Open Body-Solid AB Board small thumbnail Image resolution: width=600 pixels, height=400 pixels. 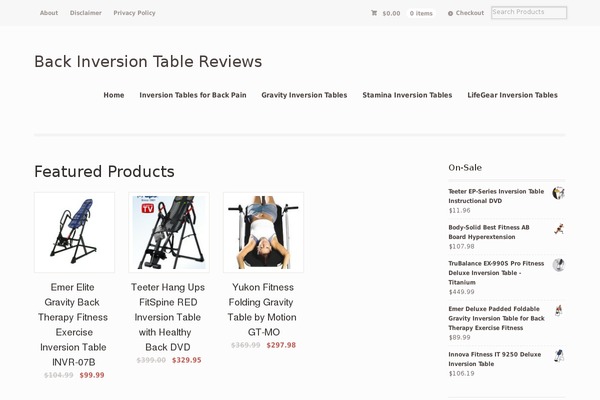[x=559, y=229]
